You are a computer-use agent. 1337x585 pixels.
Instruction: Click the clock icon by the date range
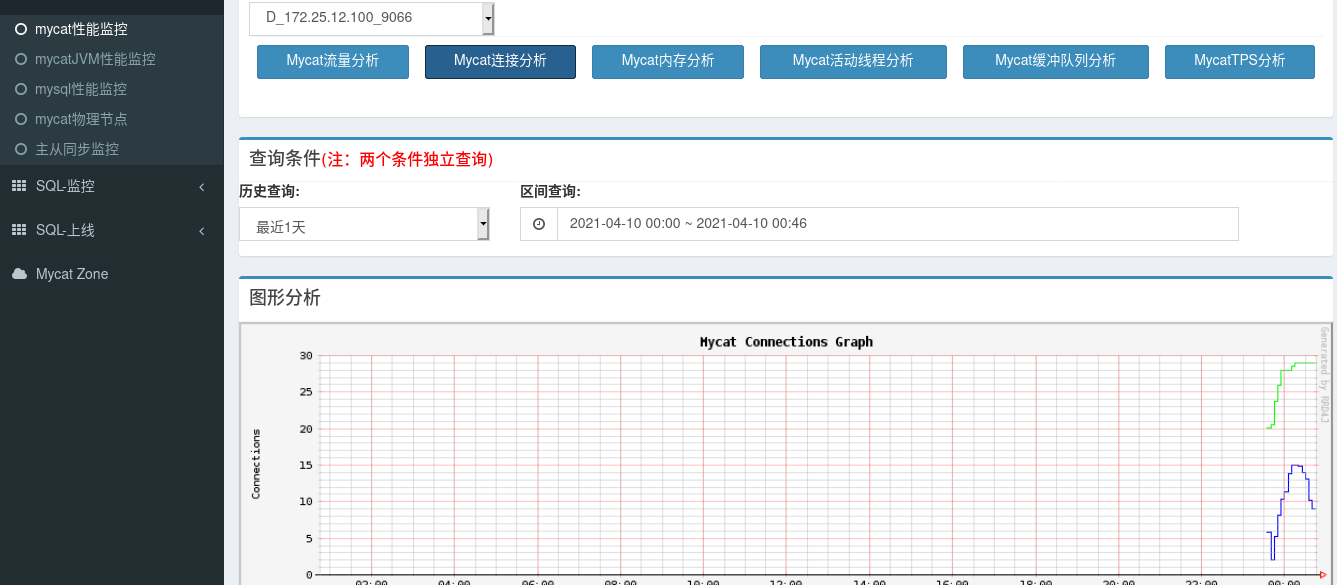(539, 224)
